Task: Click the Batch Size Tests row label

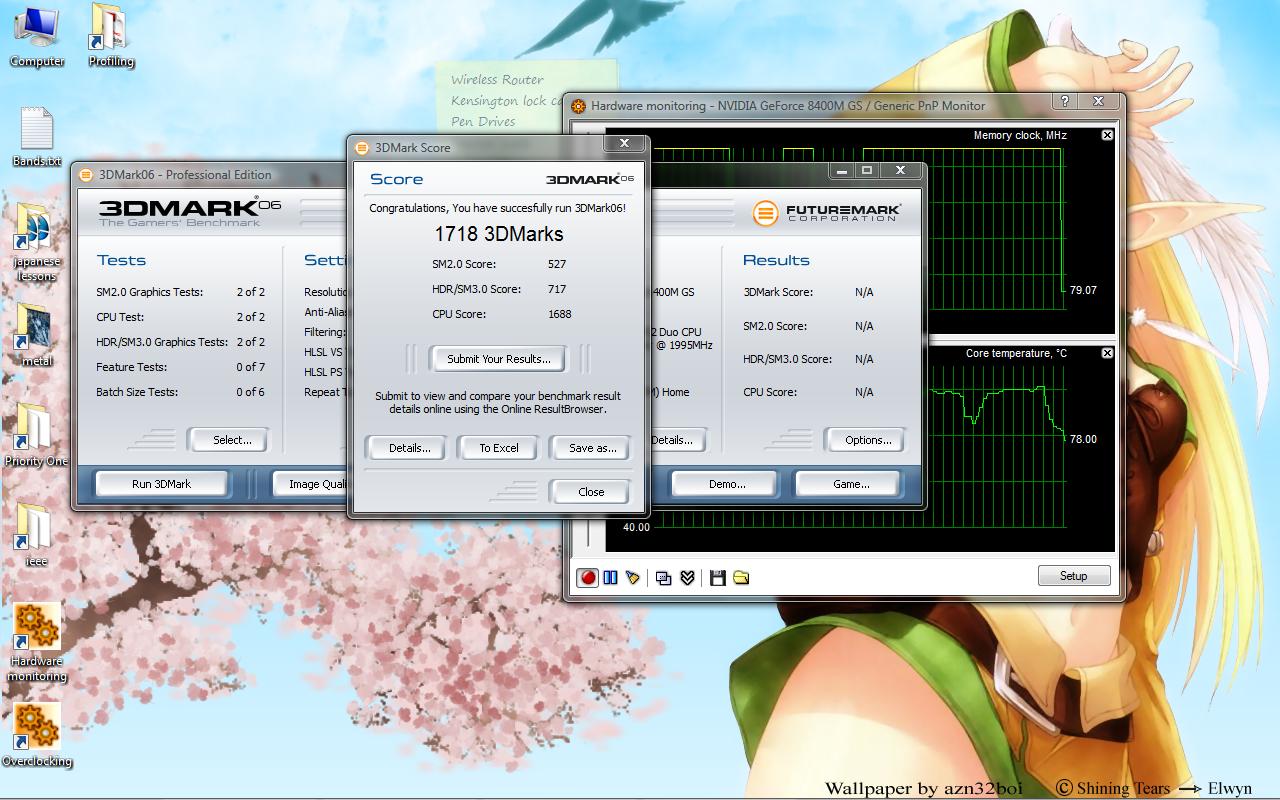Action: [x=137, y=392]
